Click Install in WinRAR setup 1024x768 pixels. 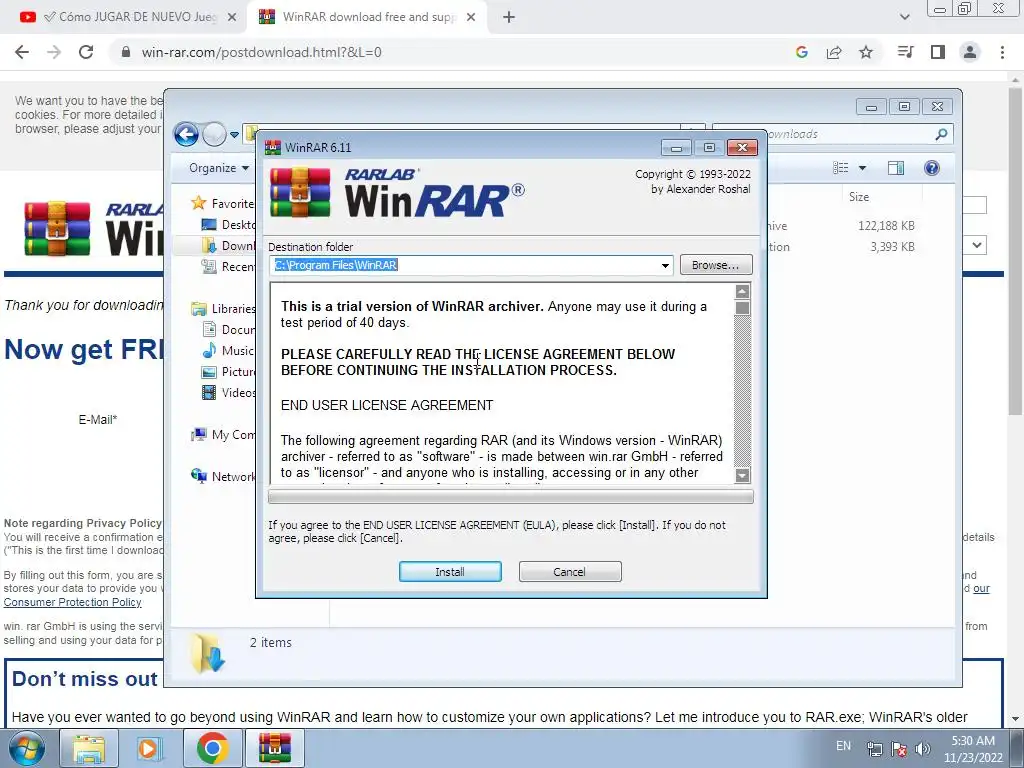tap(450, 571)
